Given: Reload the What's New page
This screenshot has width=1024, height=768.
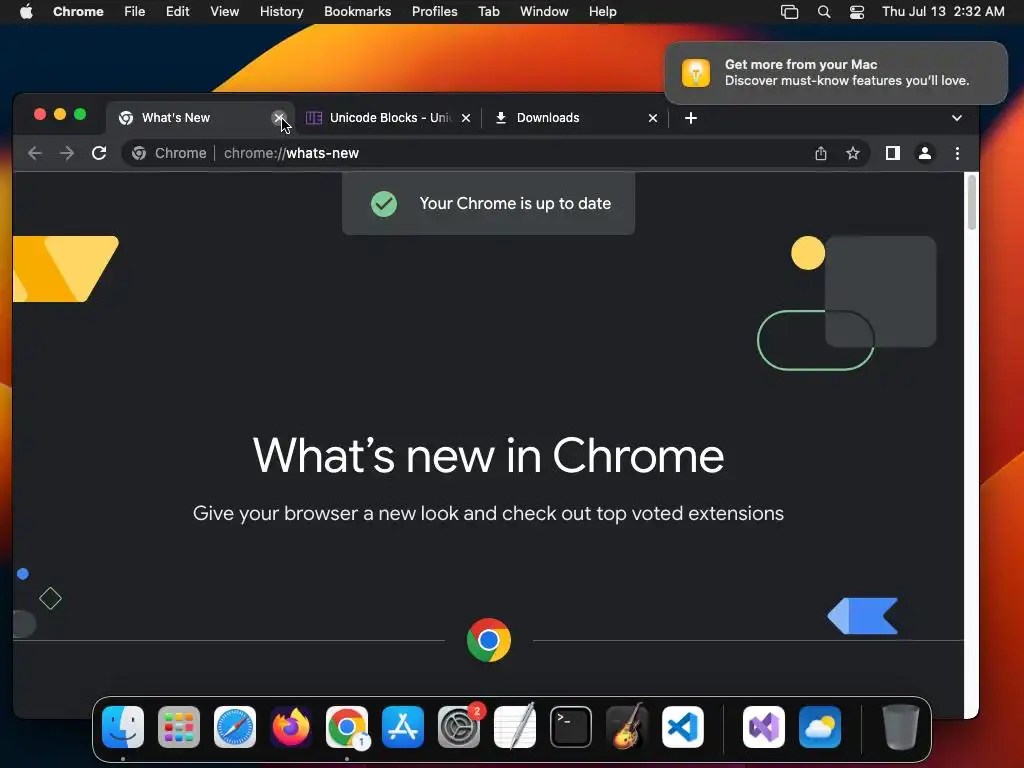Looking at the screenshot, I should 99,153.
